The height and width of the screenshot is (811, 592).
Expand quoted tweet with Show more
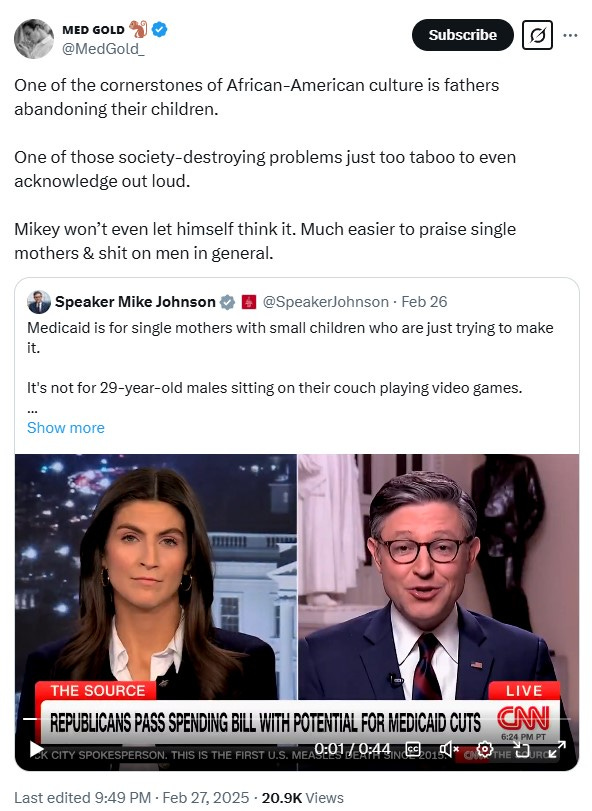click(66, 428)
